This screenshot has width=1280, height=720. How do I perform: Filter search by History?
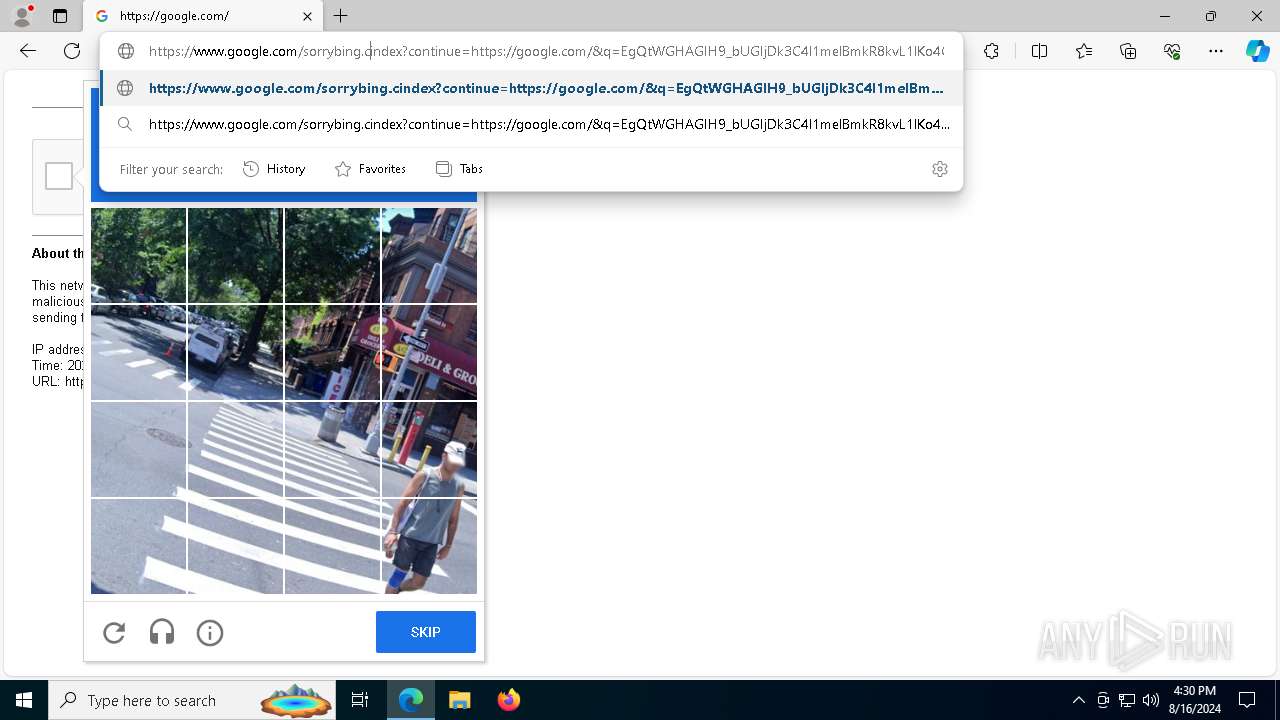click(x=274, y=169)
